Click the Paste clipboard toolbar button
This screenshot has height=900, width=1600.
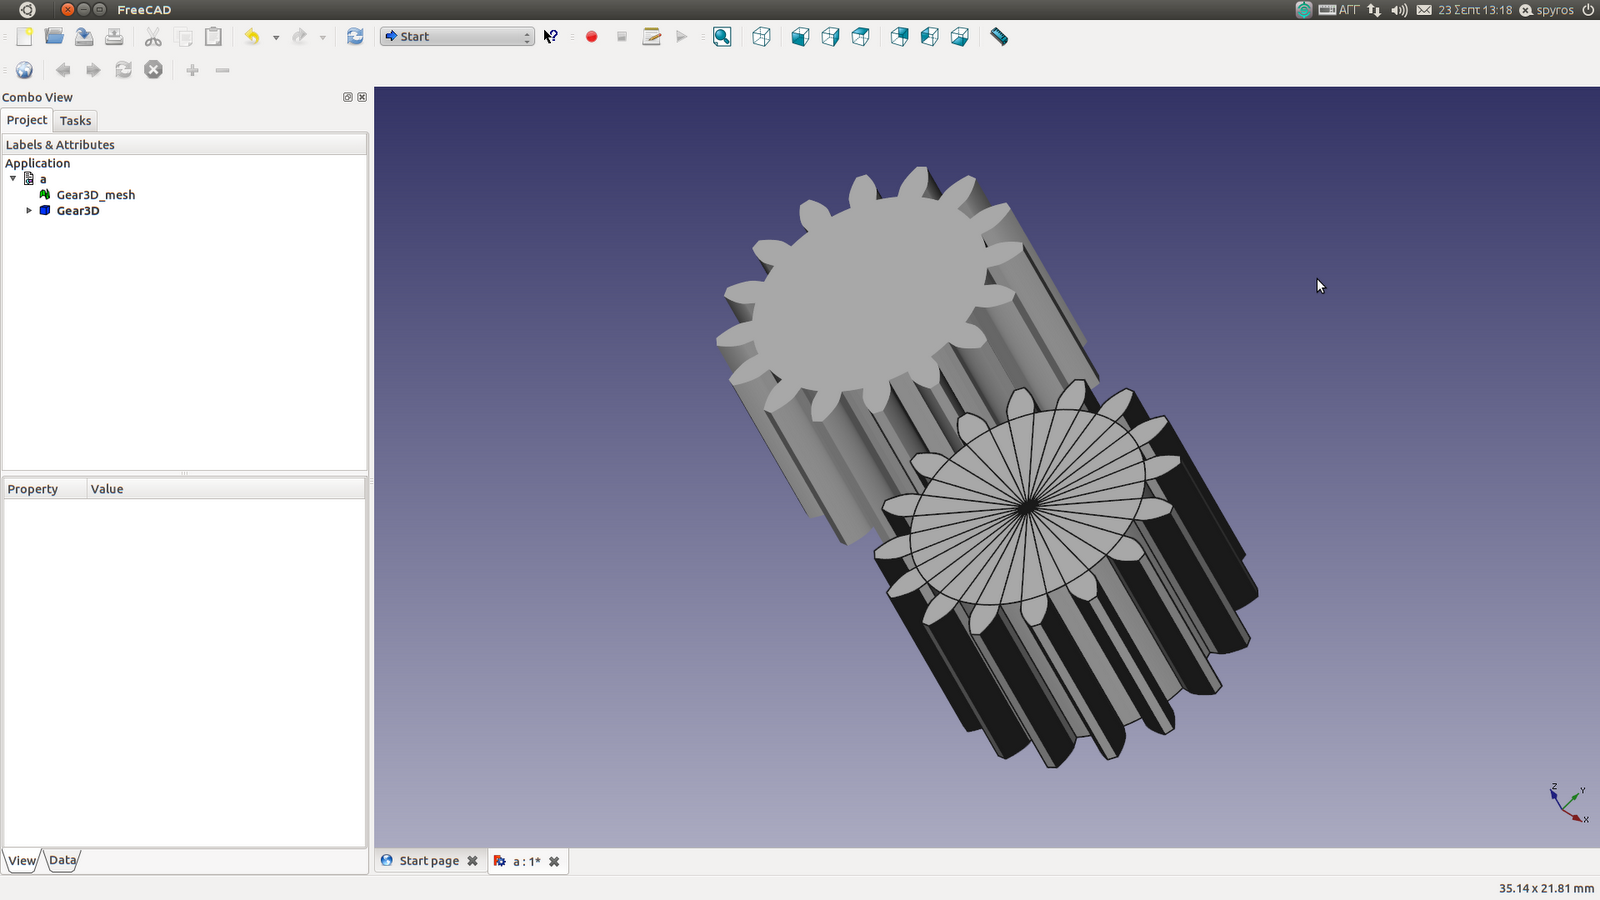pos(213,36)
